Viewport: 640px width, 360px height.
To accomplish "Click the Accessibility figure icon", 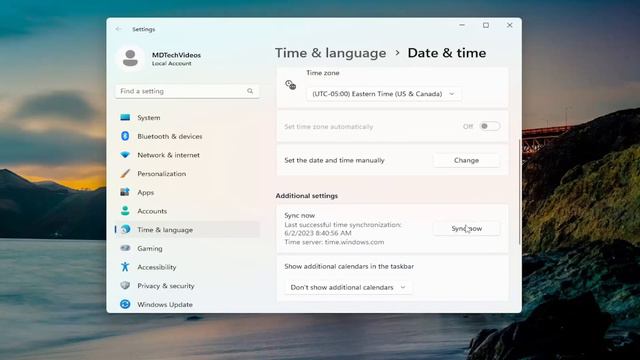I will tap(125, 267).
